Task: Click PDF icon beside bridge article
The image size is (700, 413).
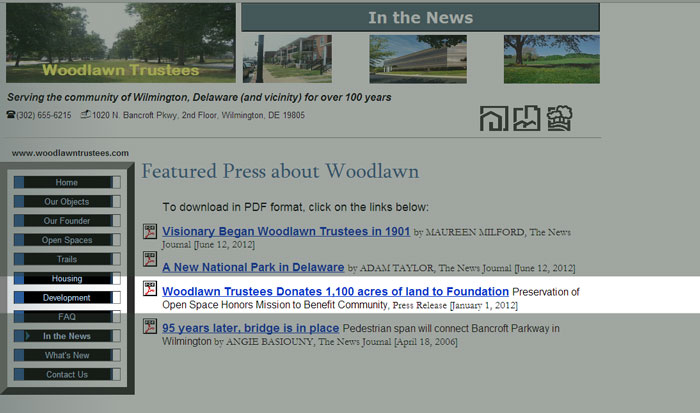Action: pyautogui.click(x=149, y=328)
